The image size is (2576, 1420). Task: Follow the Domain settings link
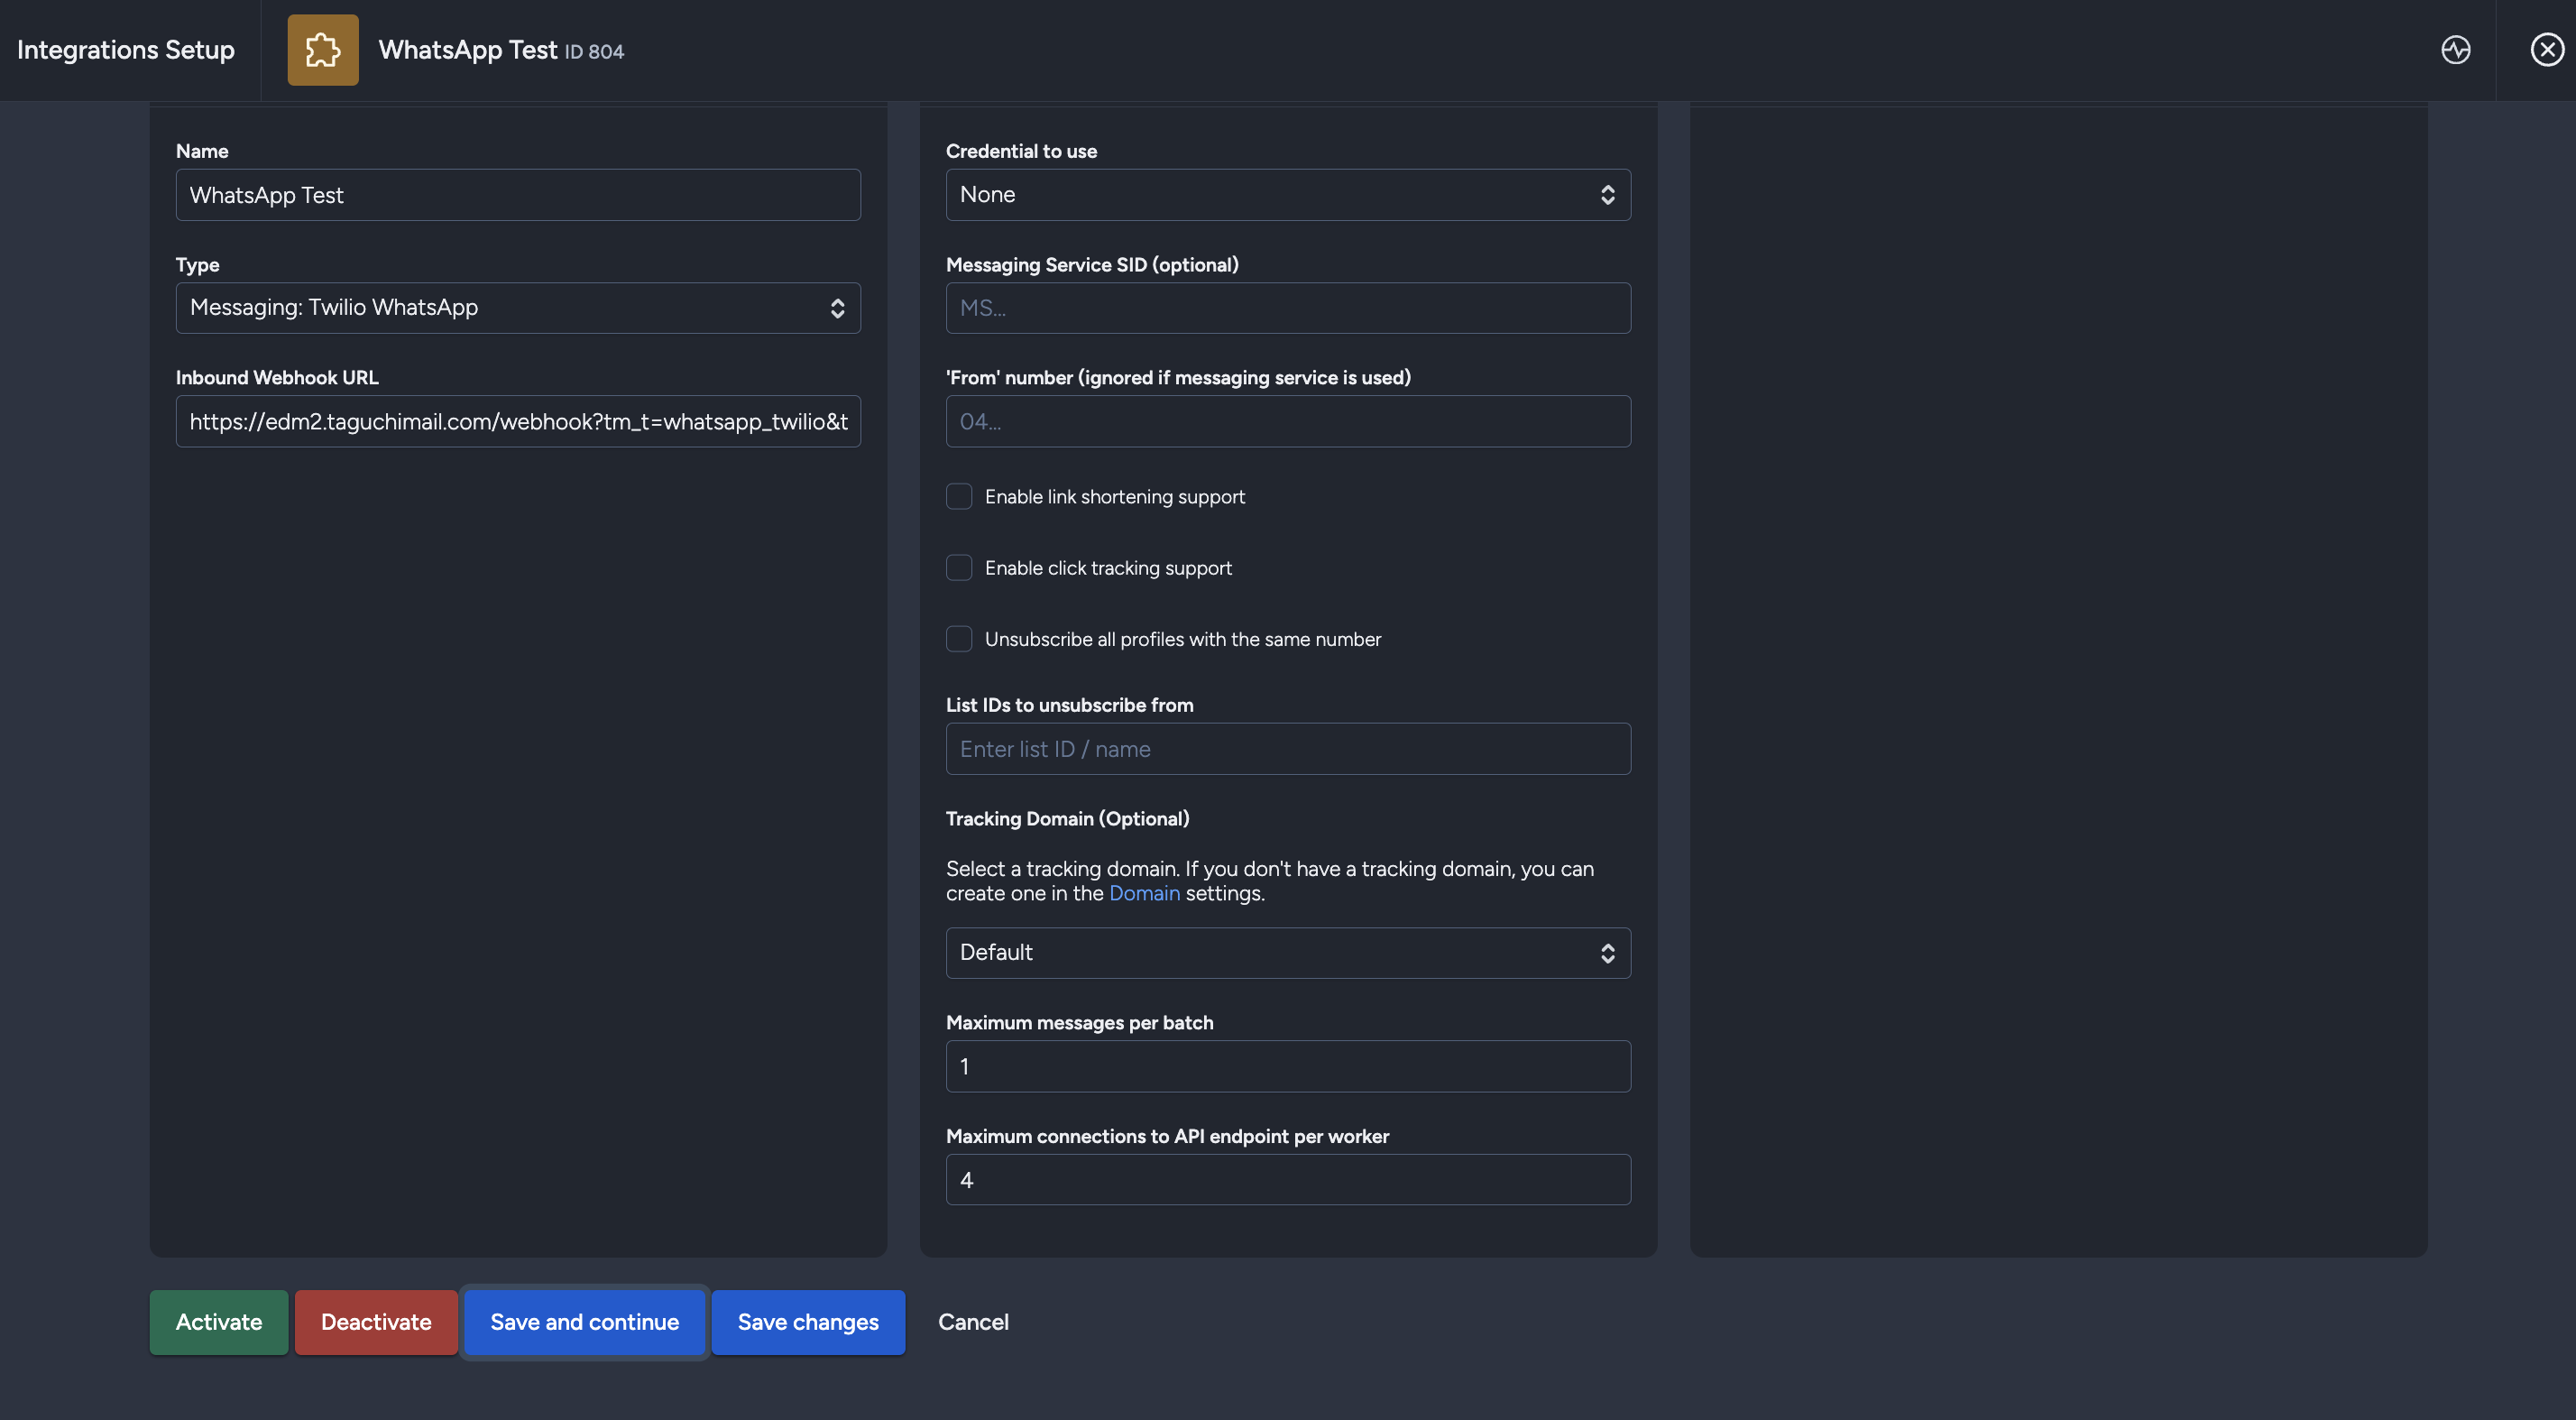pos(1143,894)
